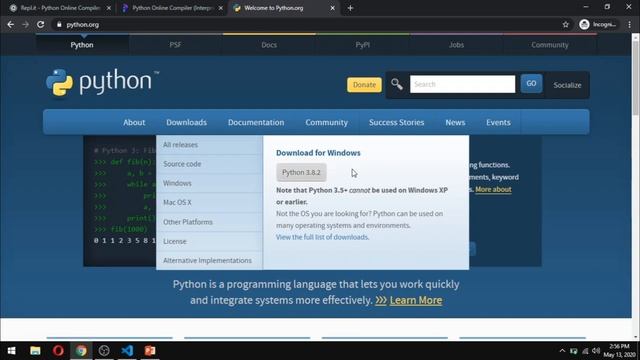Open the Downloads menu
Image resolution: width=640 pixels, height=360 pixels.
click(x=187, y=122)
